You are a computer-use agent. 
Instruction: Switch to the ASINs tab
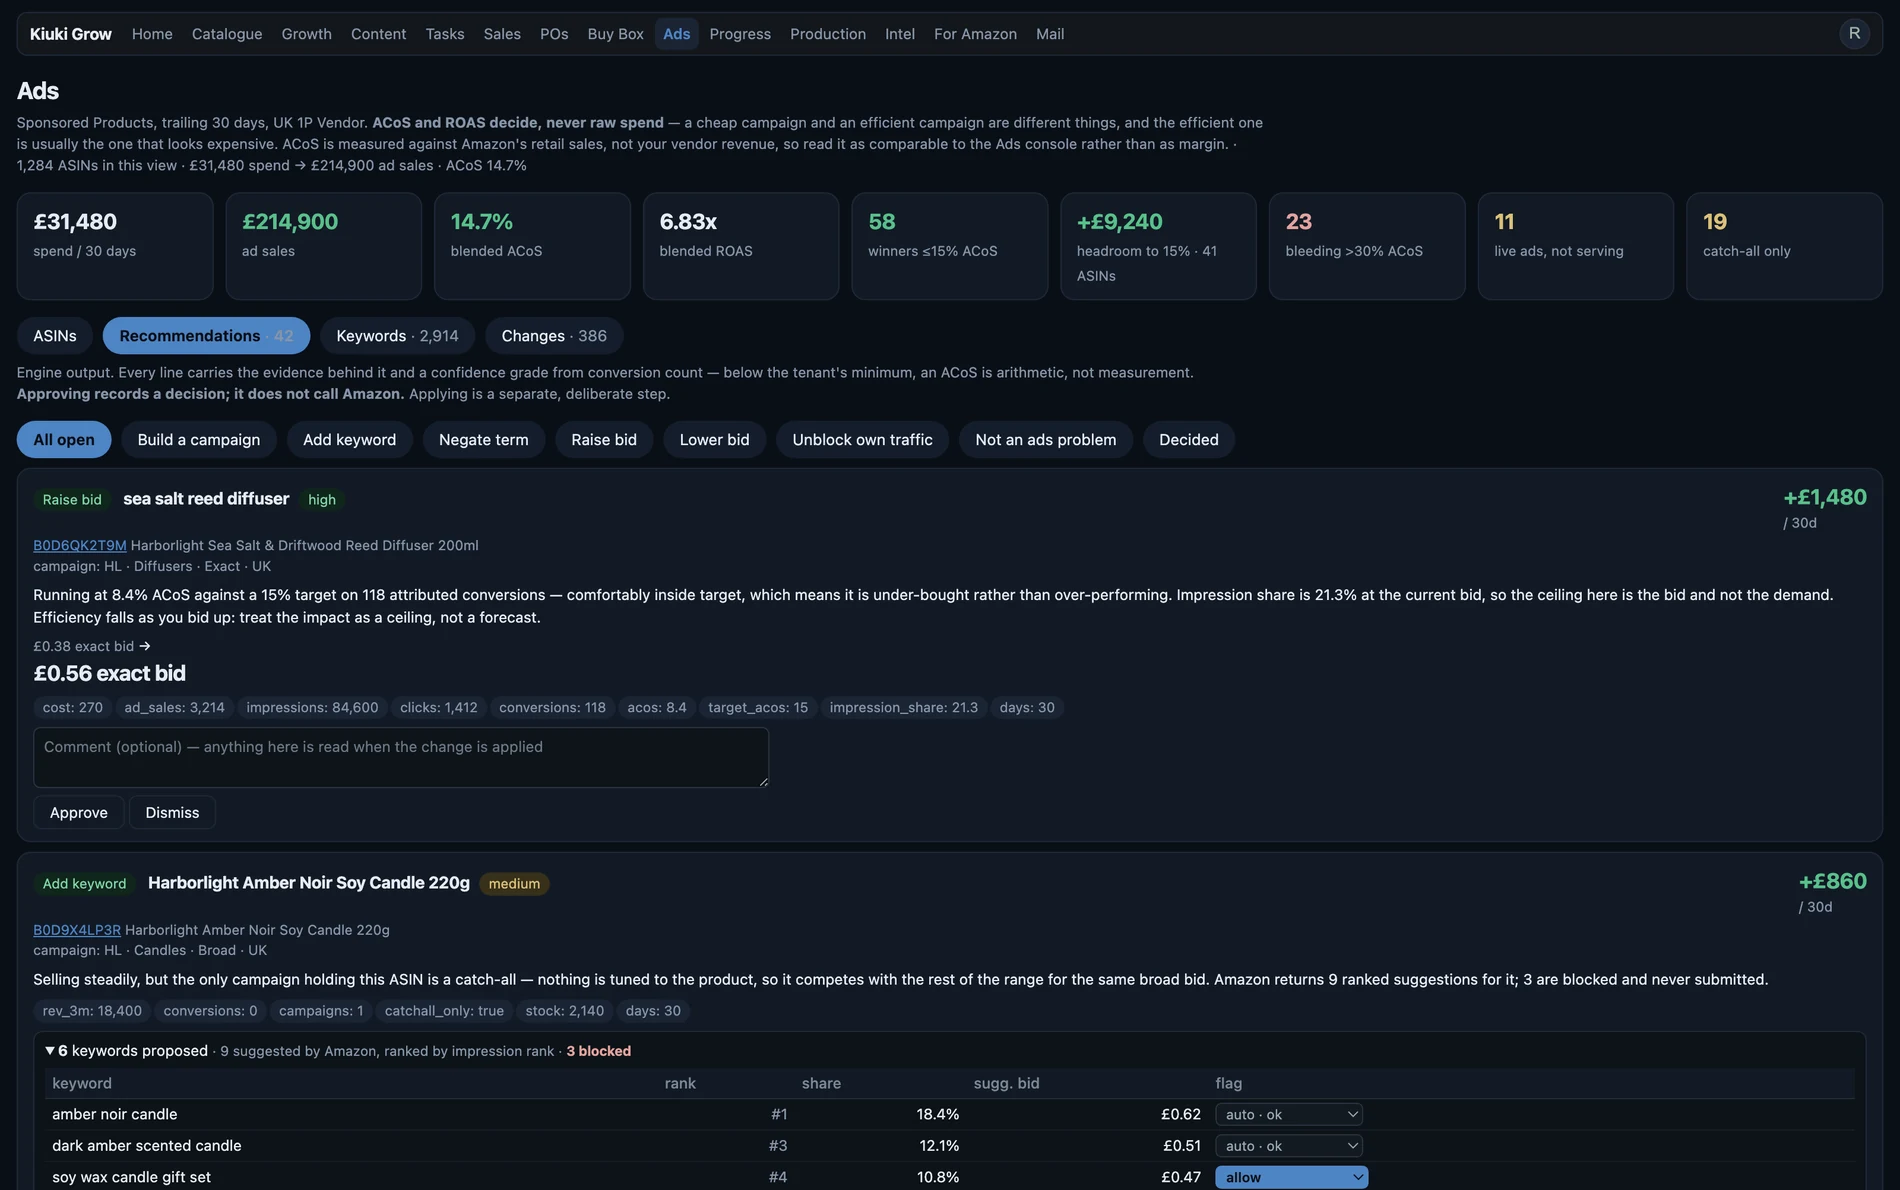(55, 335)
